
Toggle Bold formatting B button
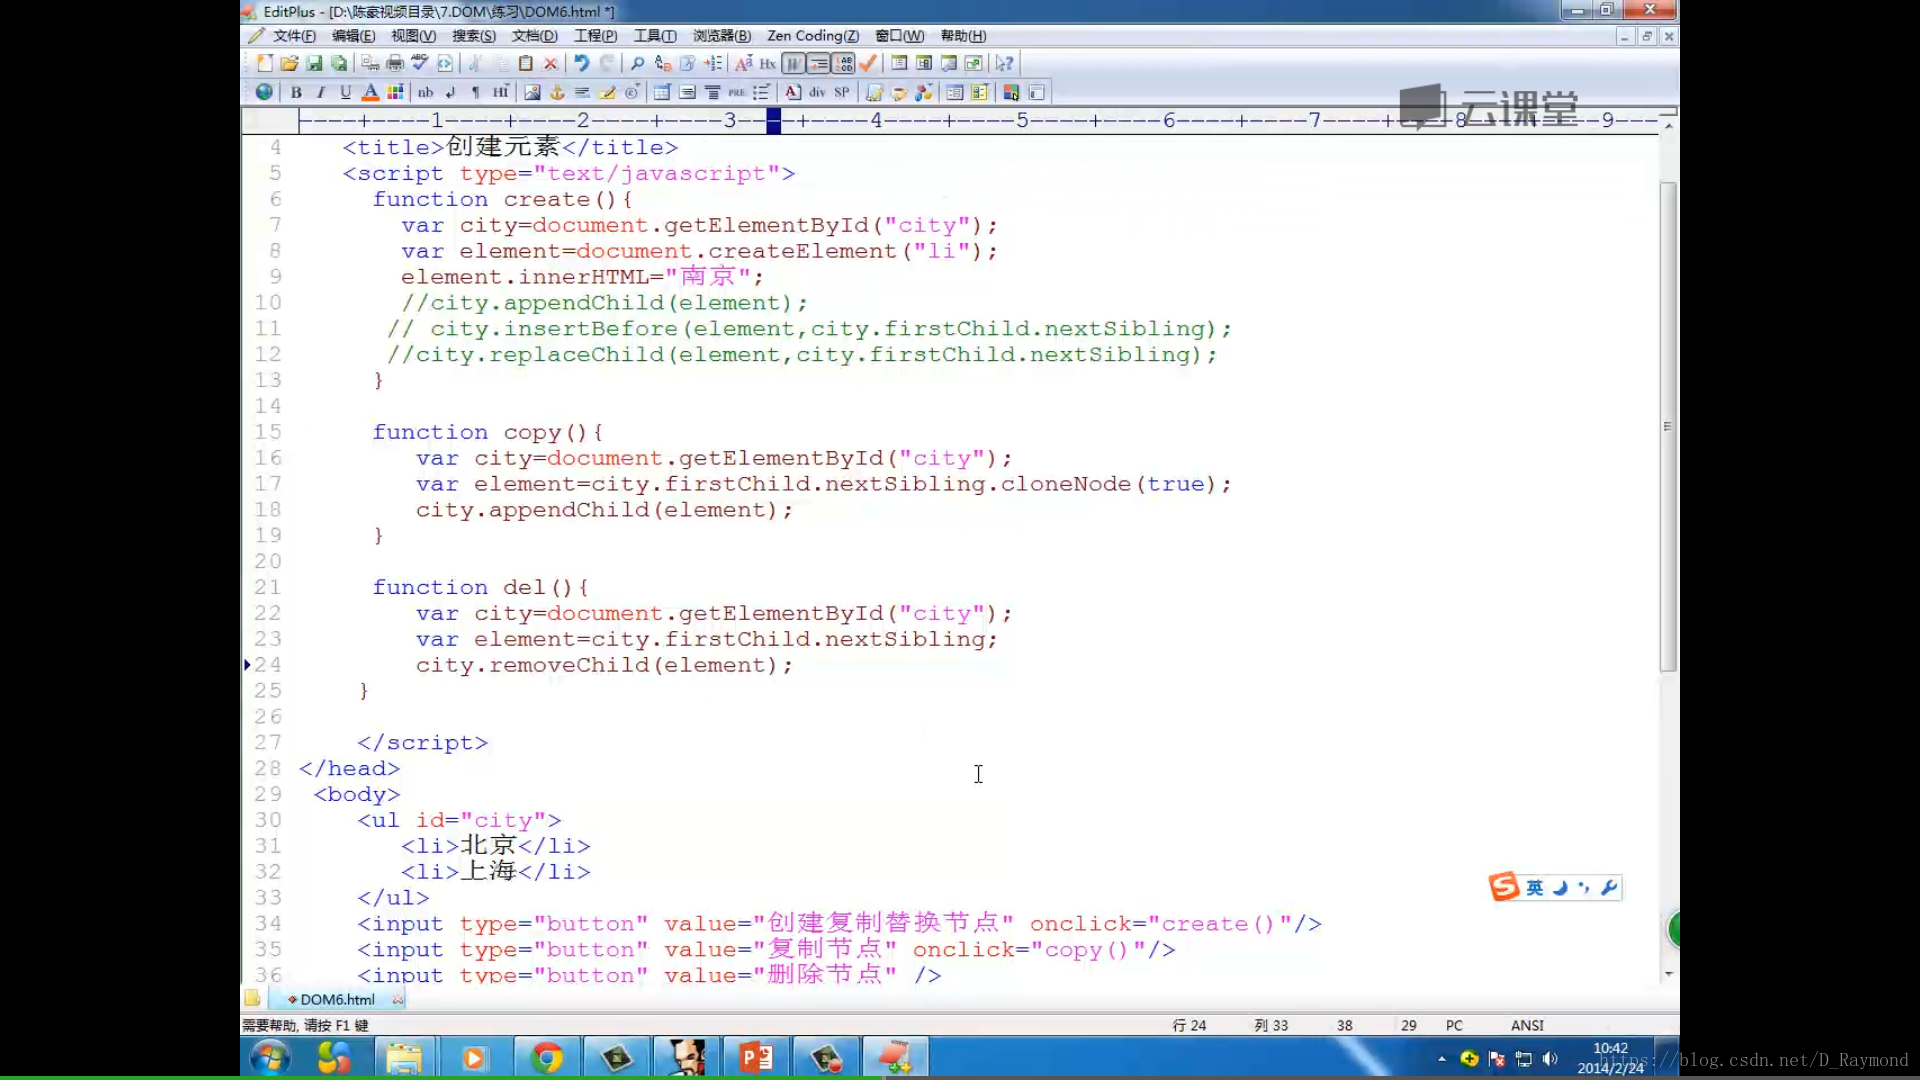tap(296, 92)
